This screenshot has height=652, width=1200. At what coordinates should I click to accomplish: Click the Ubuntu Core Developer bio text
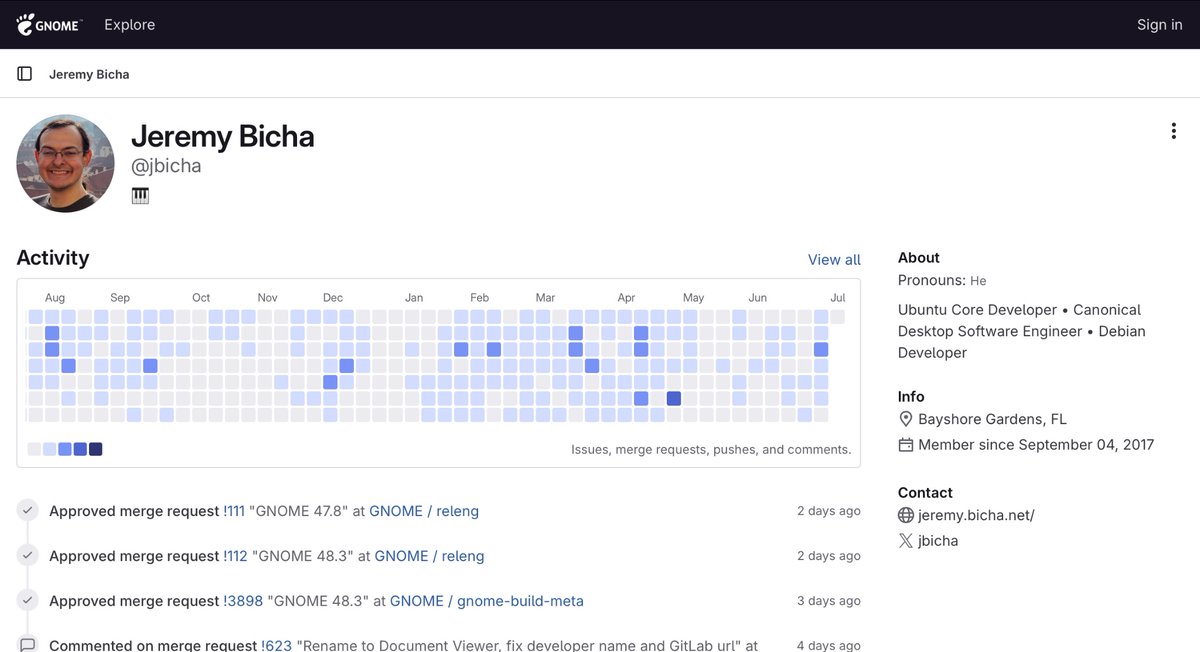point(1022,331)
